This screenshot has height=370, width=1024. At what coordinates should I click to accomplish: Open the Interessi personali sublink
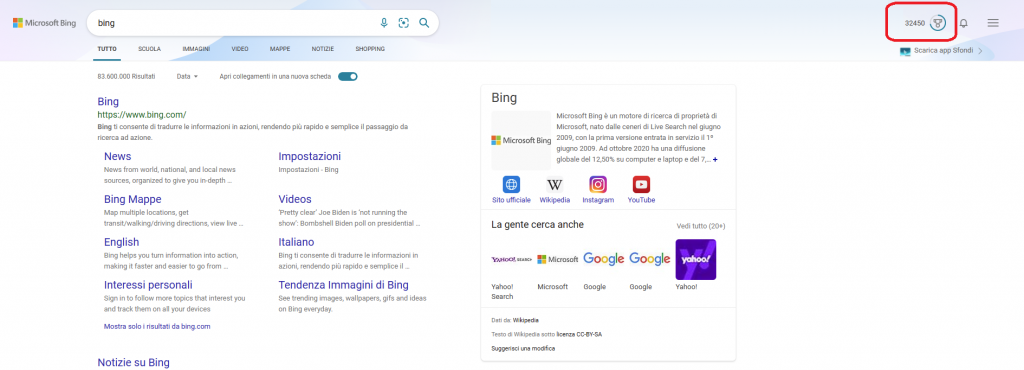(x=148, y=285)
